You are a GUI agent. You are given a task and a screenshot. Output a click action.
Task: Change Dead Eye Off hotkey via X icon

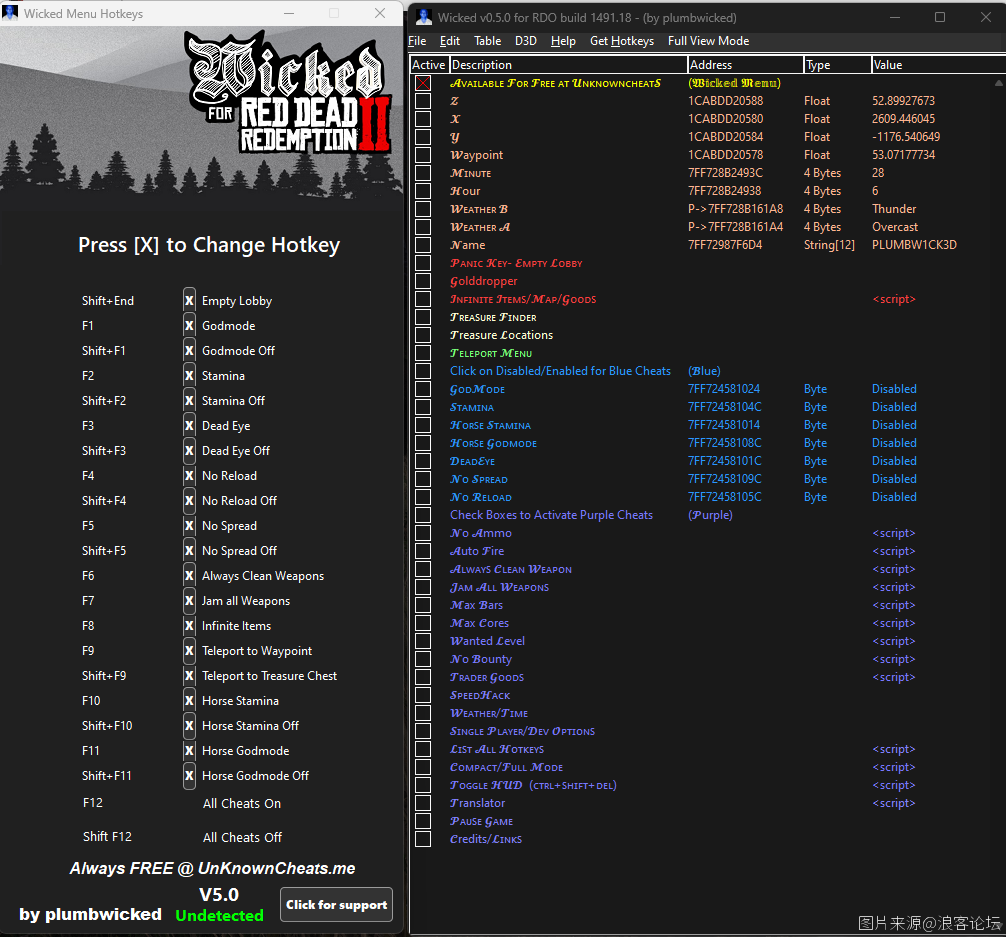(x=189, y=451)
